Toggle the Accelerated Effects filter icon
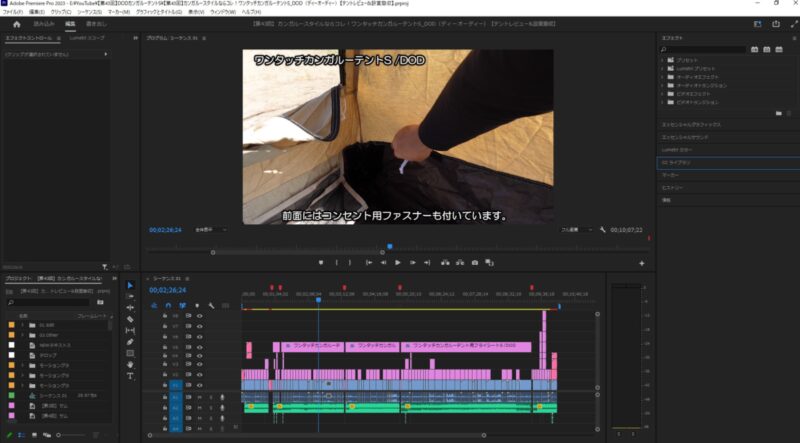The width and height of the screenshot is (800, 443). 754,50
